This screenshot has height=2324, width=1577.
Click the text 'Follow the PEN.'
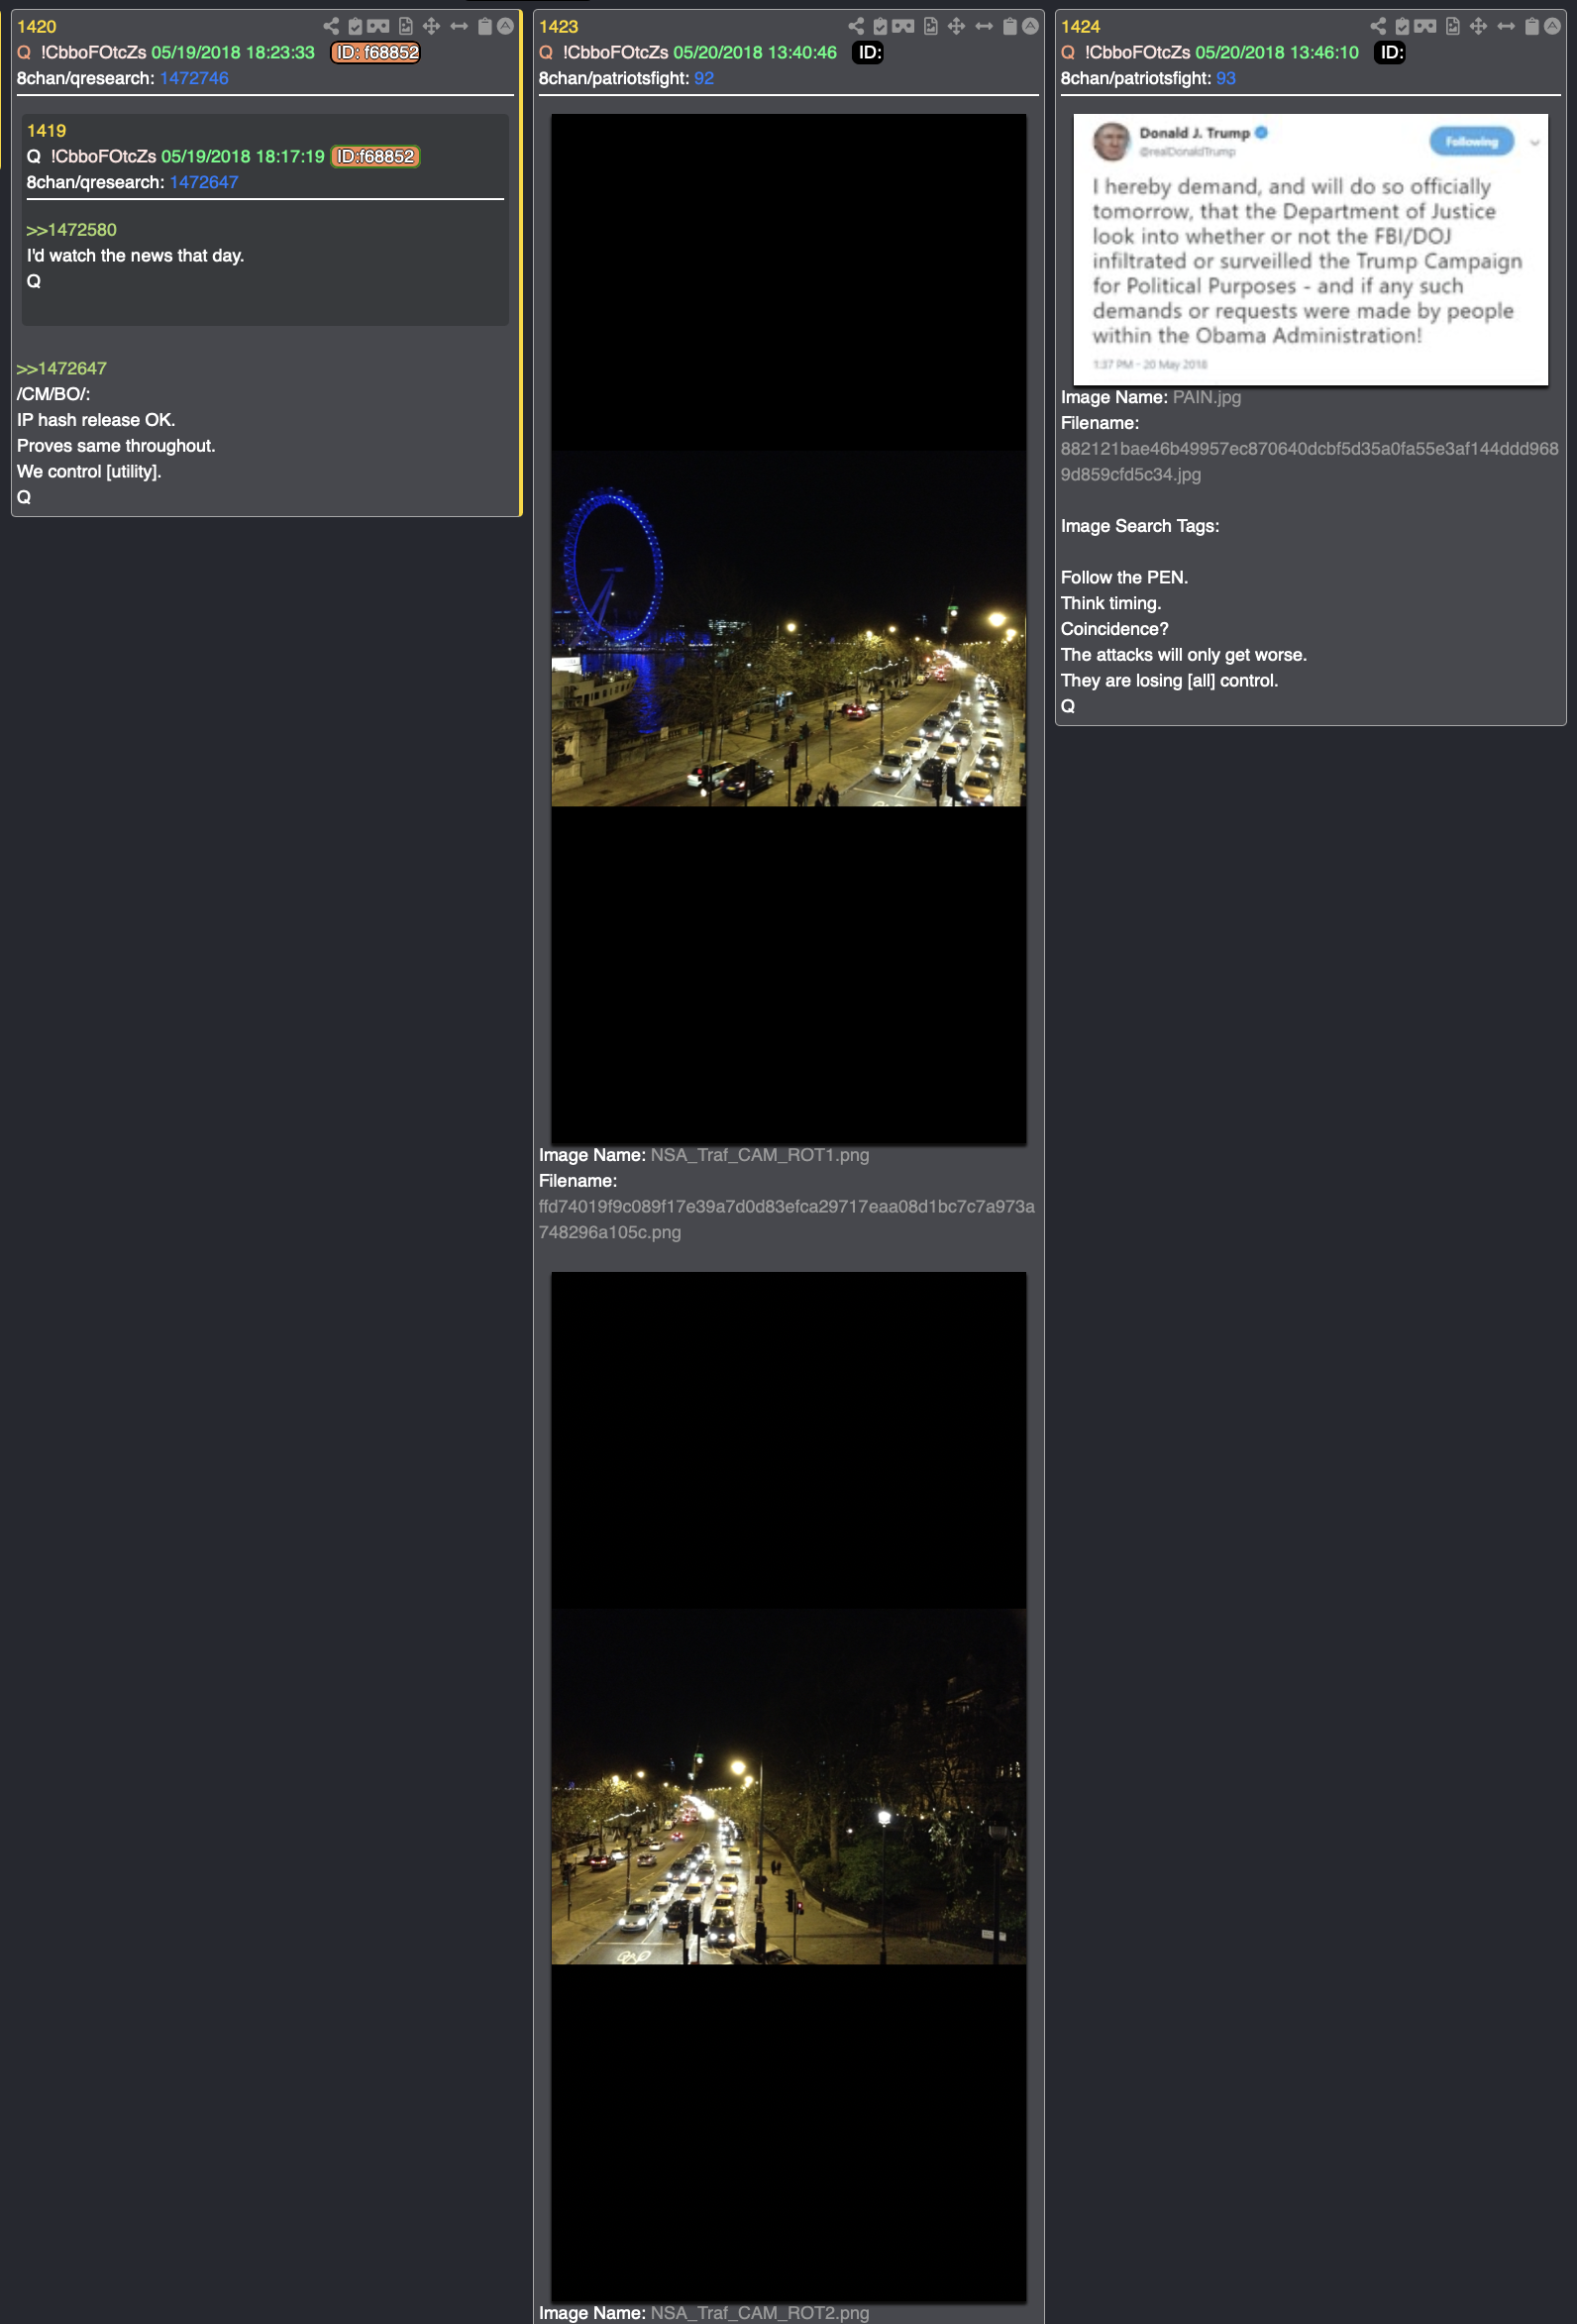click(1124, 577)
